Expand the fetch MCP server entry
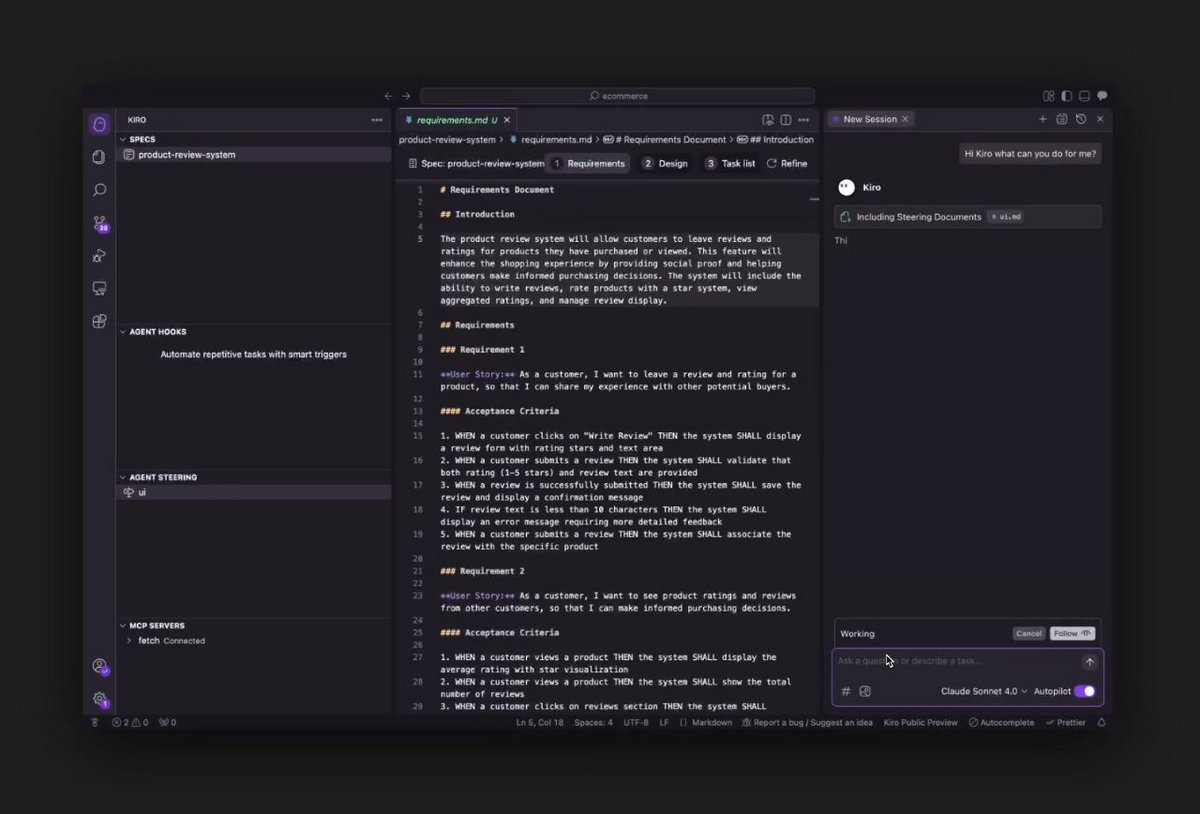1200x814 pixels. (129, 640)
